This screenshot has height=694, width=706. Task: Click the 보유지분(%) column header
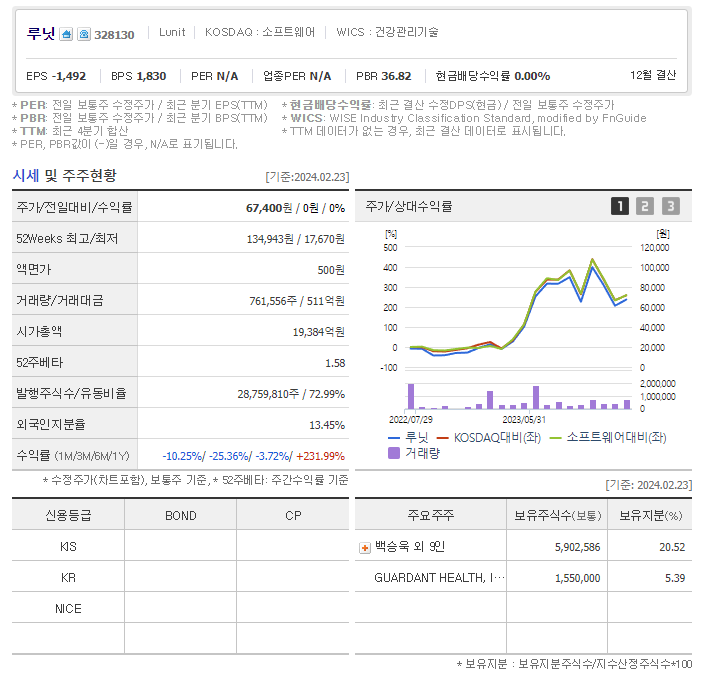(651, 516)
